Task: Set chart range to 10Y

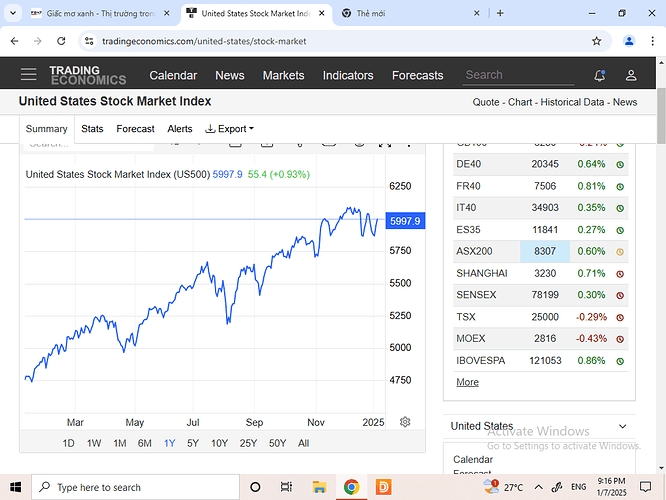Action: [x=219, y=443]
